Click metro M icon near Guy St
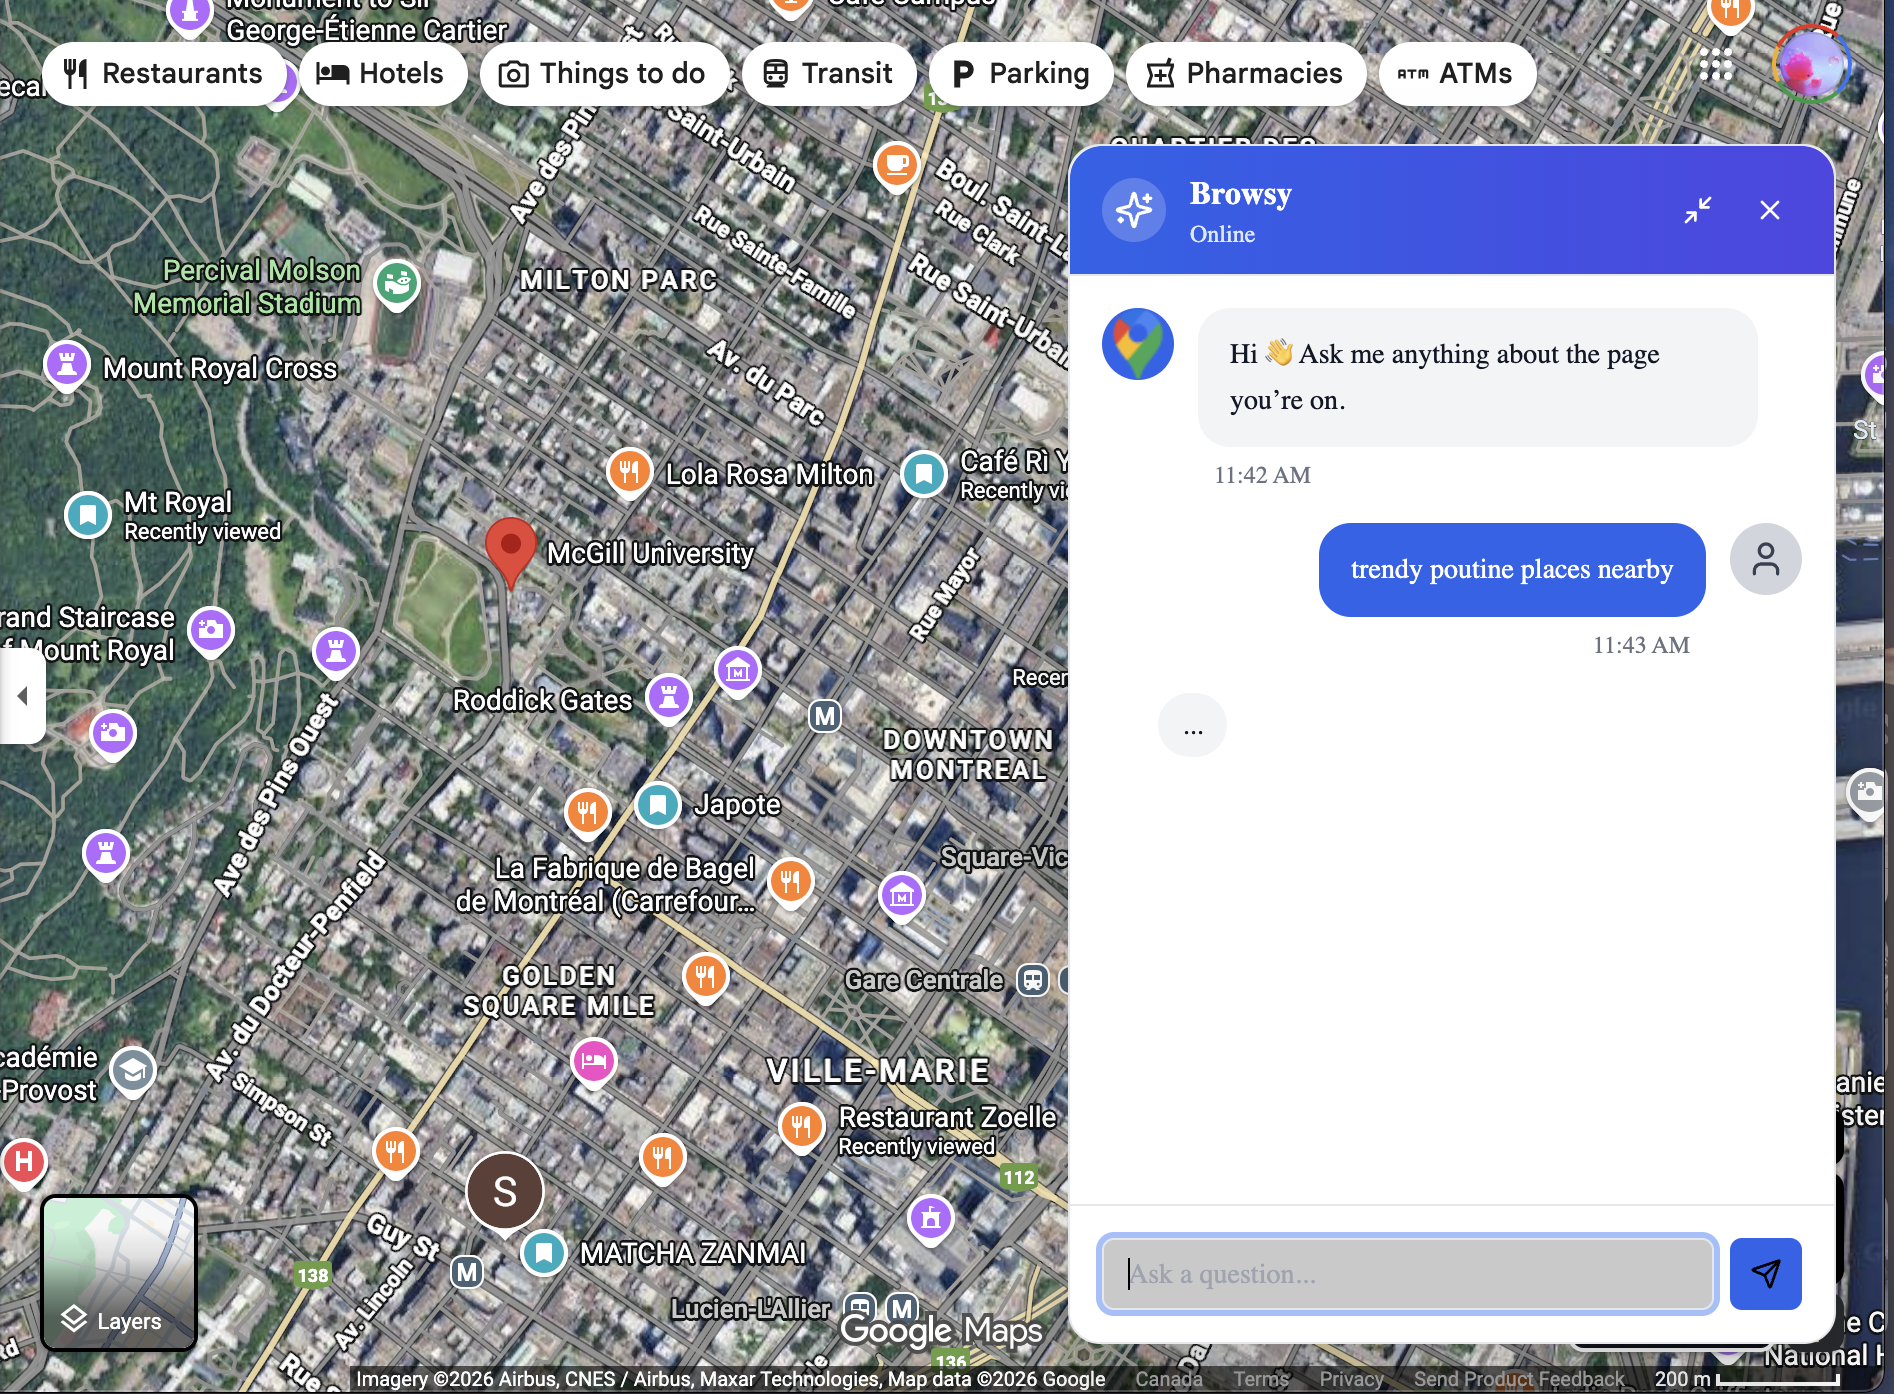Image resolution: width=1894 pixels, height=1394 pixels. pyautogui.click(x=467, y=1272)
